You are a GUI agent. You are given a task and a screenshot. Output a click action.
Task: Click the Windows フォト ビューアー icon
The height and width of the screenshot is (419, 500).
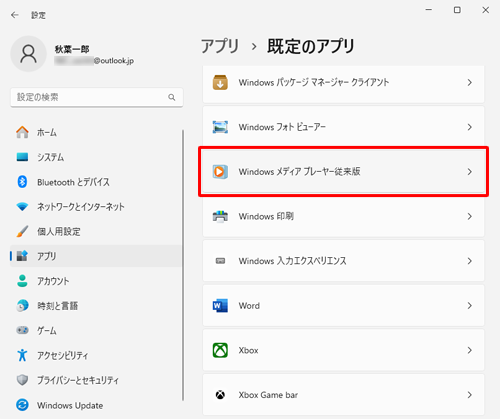click(220, 127)
